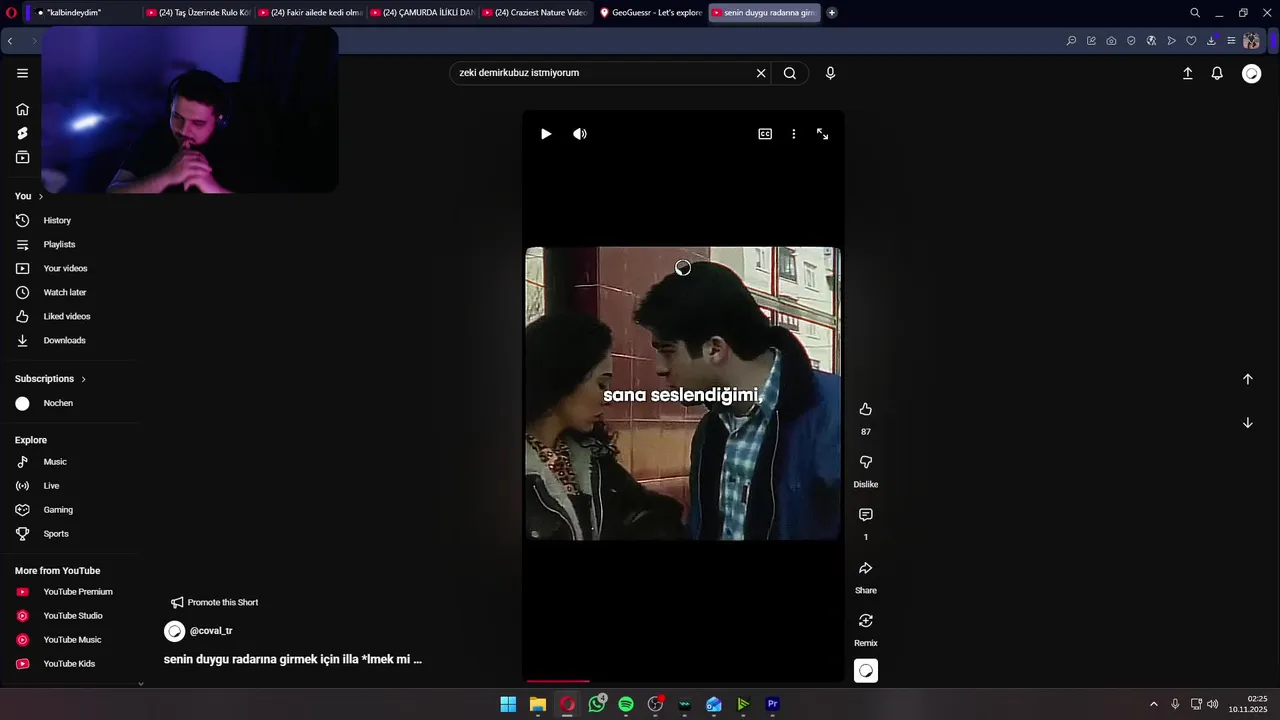The image size is (1280, 720).
Task: Expand the Subscriptions section chevron
Action: click(x=83, y=379)
